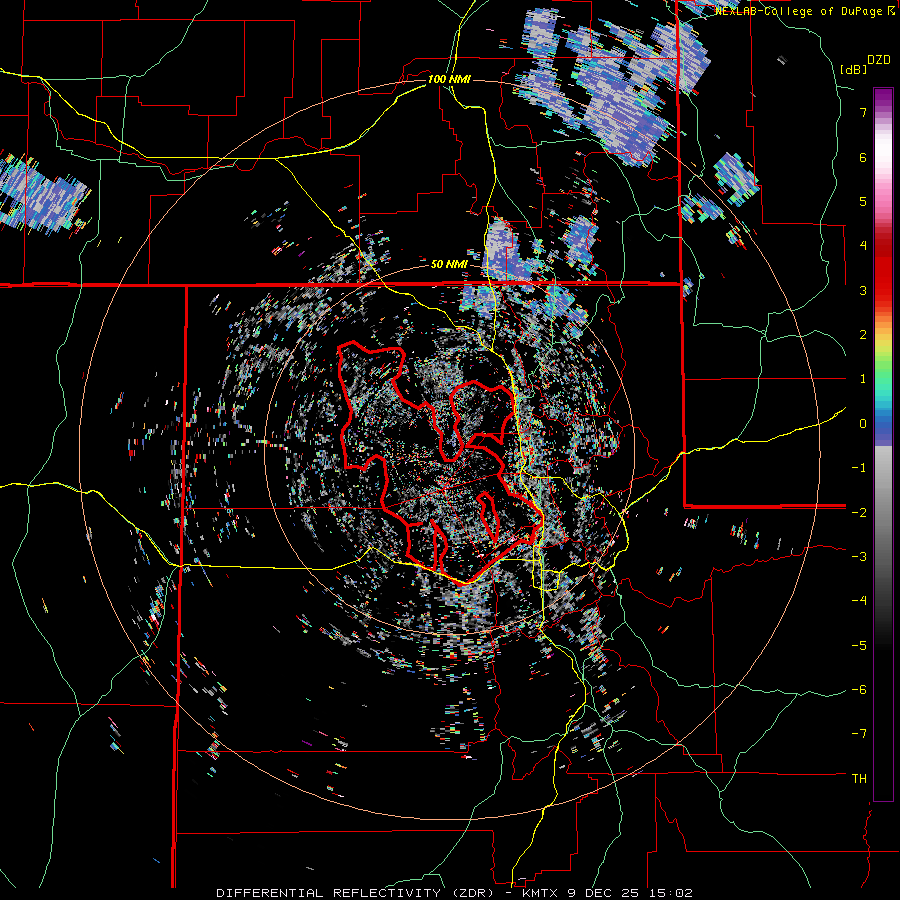Select the -6 value on the dB scale
This screenshot has height=900, width=900.
click(x=859, y=690)
